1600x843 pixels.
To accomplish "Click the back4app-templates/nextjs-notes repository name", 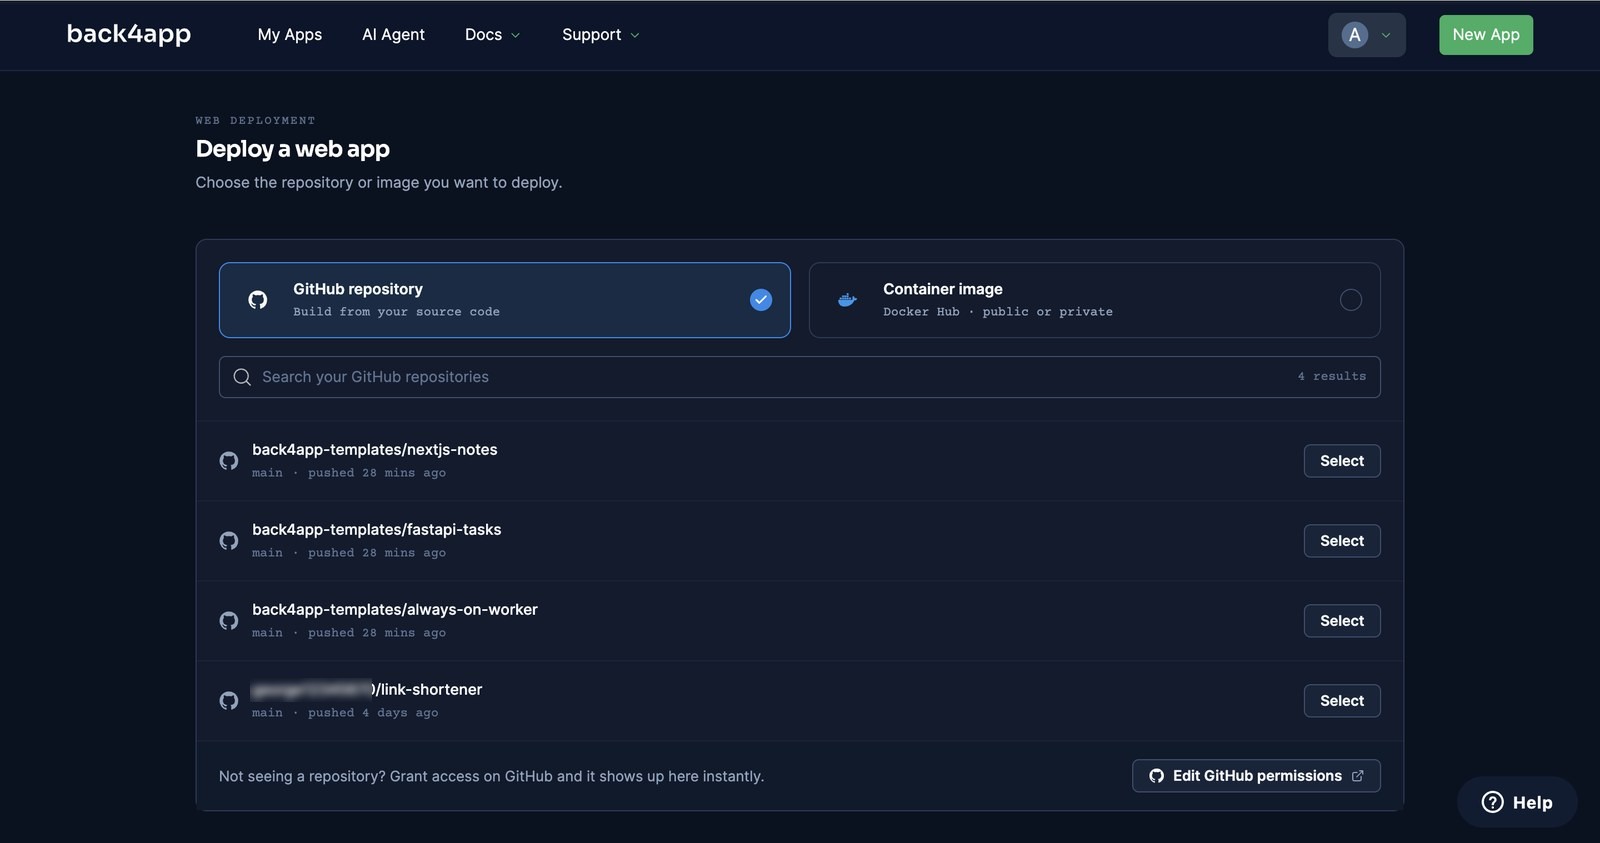I will click(375, 450).
